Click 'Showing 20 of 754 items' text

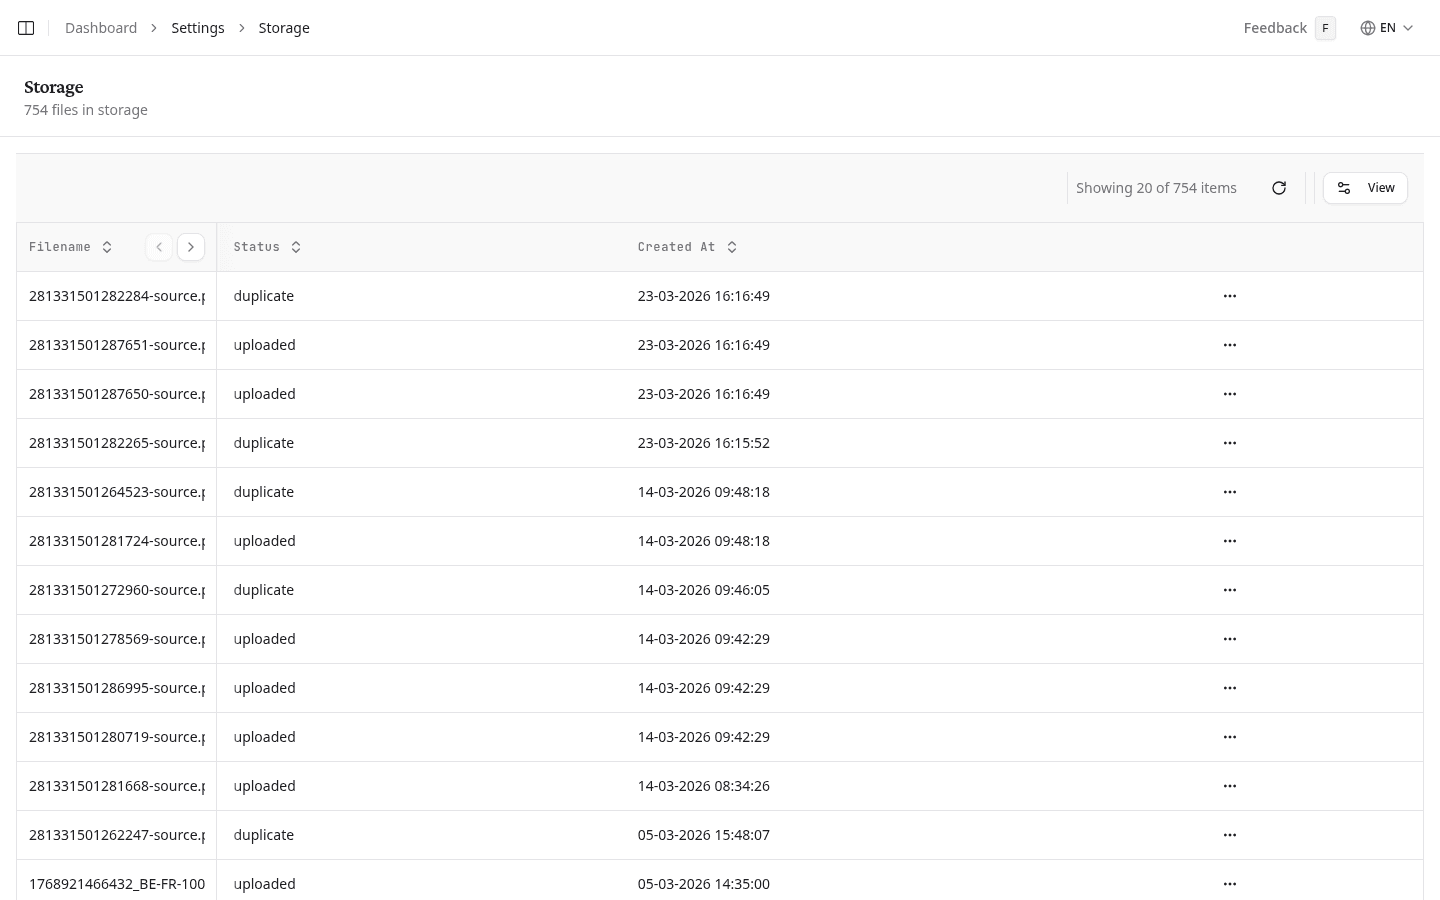point(1156,188)
